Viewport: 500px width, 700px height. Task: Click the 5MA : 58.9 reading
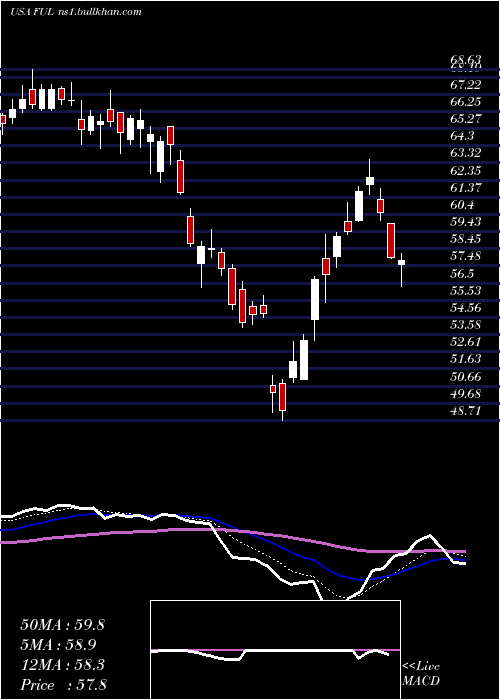click(58, 644)
